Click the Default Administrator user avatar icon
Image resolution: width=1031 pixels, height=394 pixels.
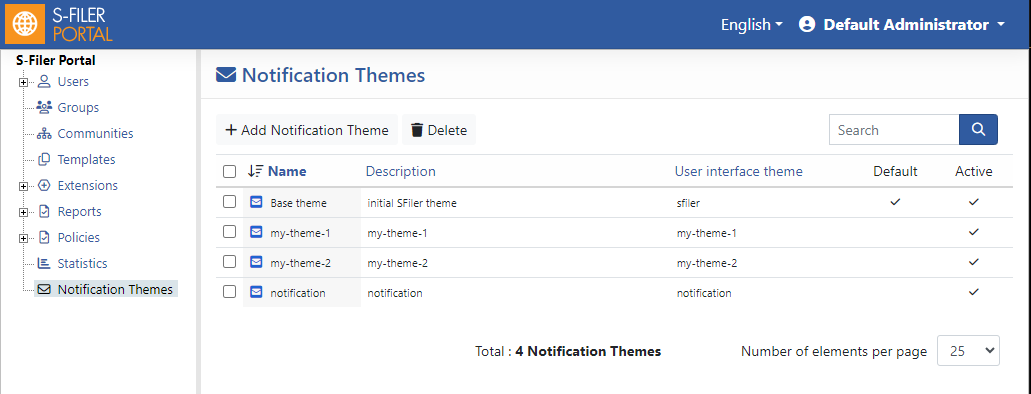(807, 24)
